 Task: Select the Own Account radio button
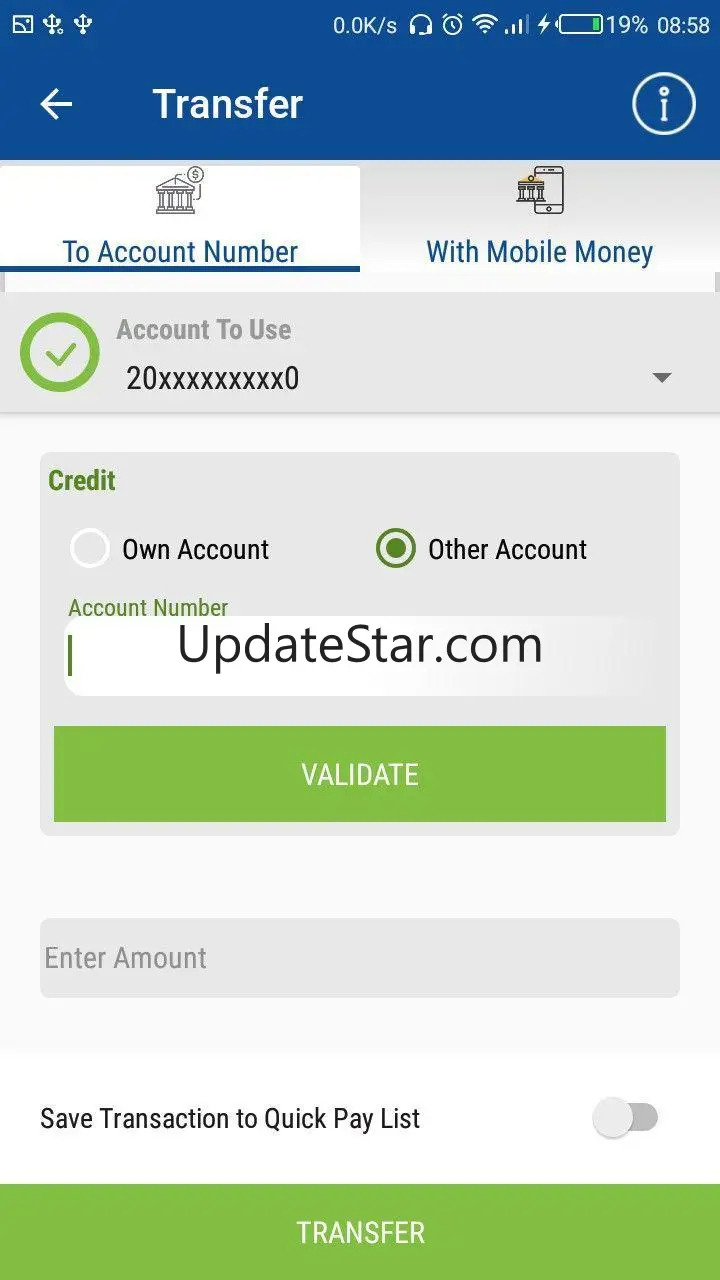pyautogui.click(x=89, y=549)
